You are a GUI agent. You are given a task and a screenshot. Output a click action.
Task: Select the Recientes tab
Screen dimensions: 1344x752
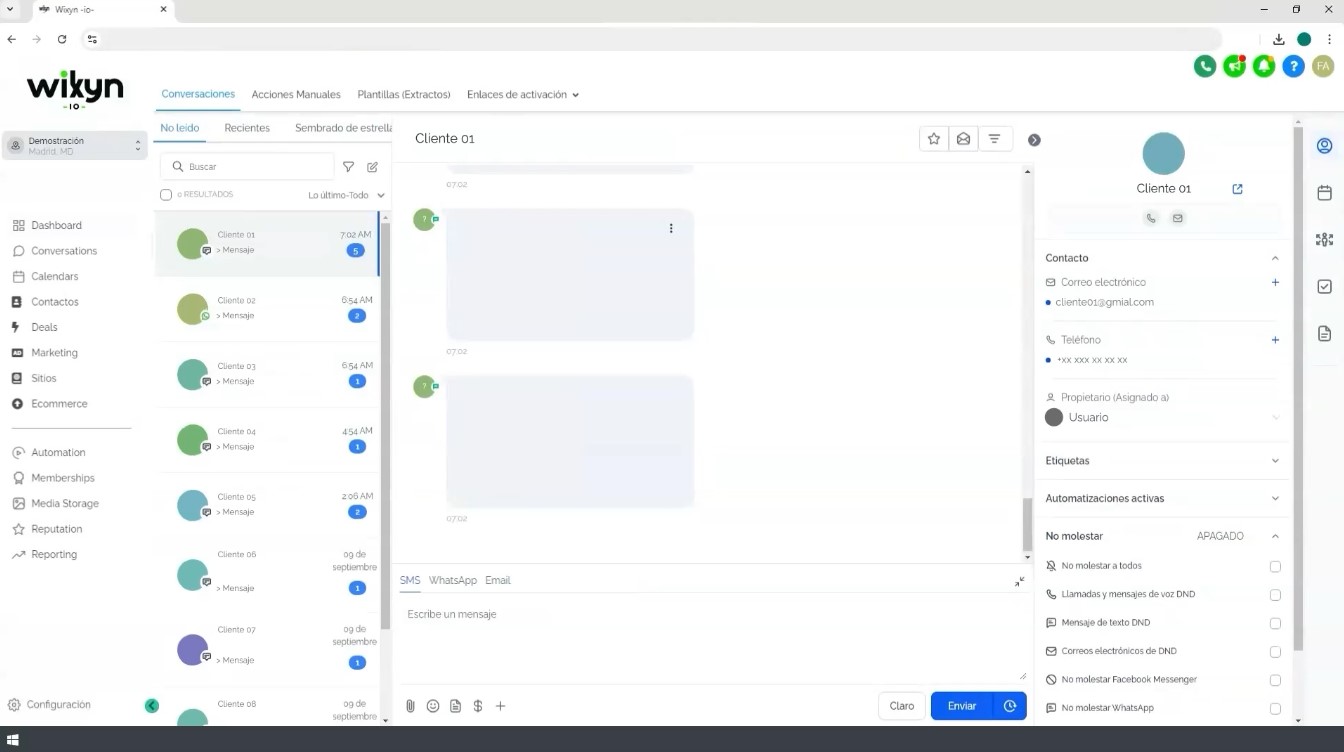(247, 128)
